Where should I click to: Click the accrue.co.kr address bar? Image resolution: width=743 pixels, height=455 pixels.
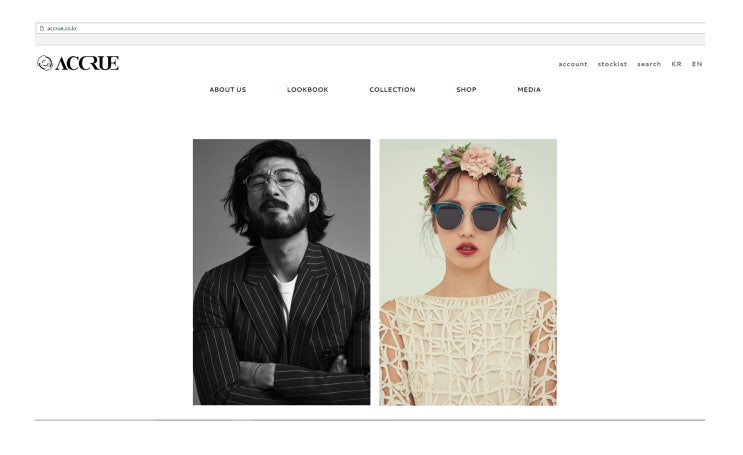(370, 28)
